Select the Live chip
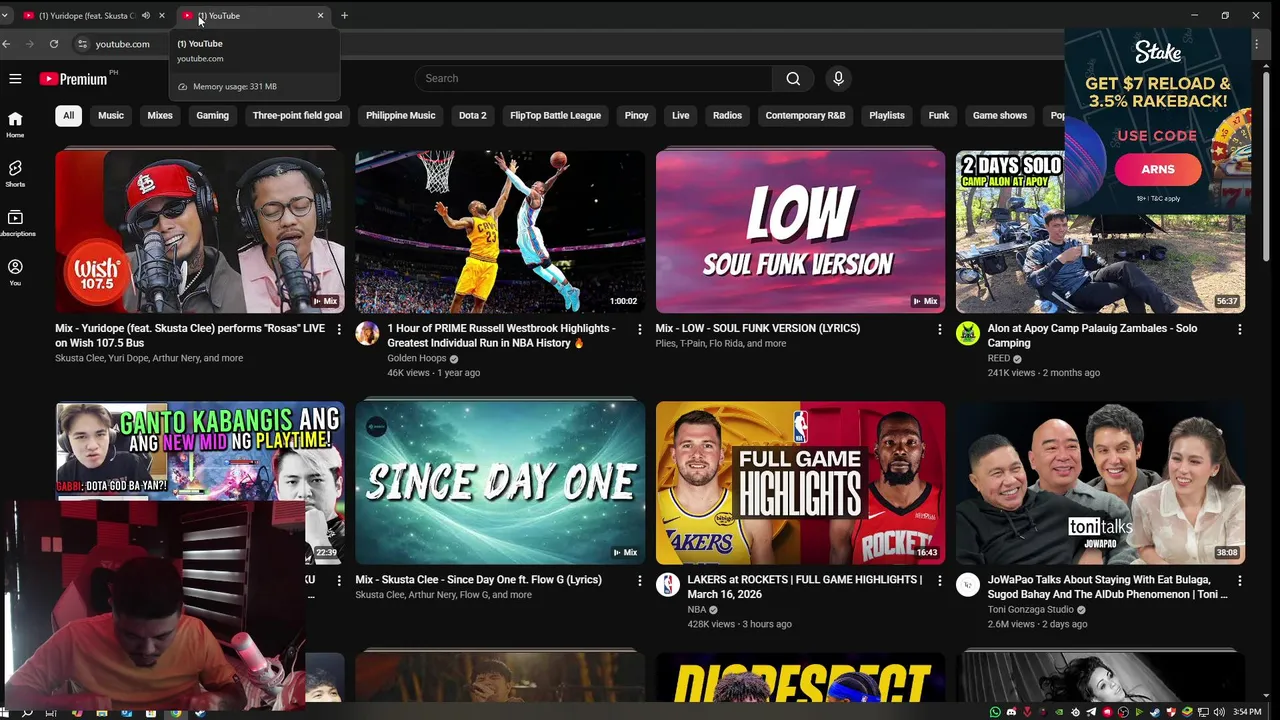The height and width of the screenshot is (720, 1280). (680, 115)
